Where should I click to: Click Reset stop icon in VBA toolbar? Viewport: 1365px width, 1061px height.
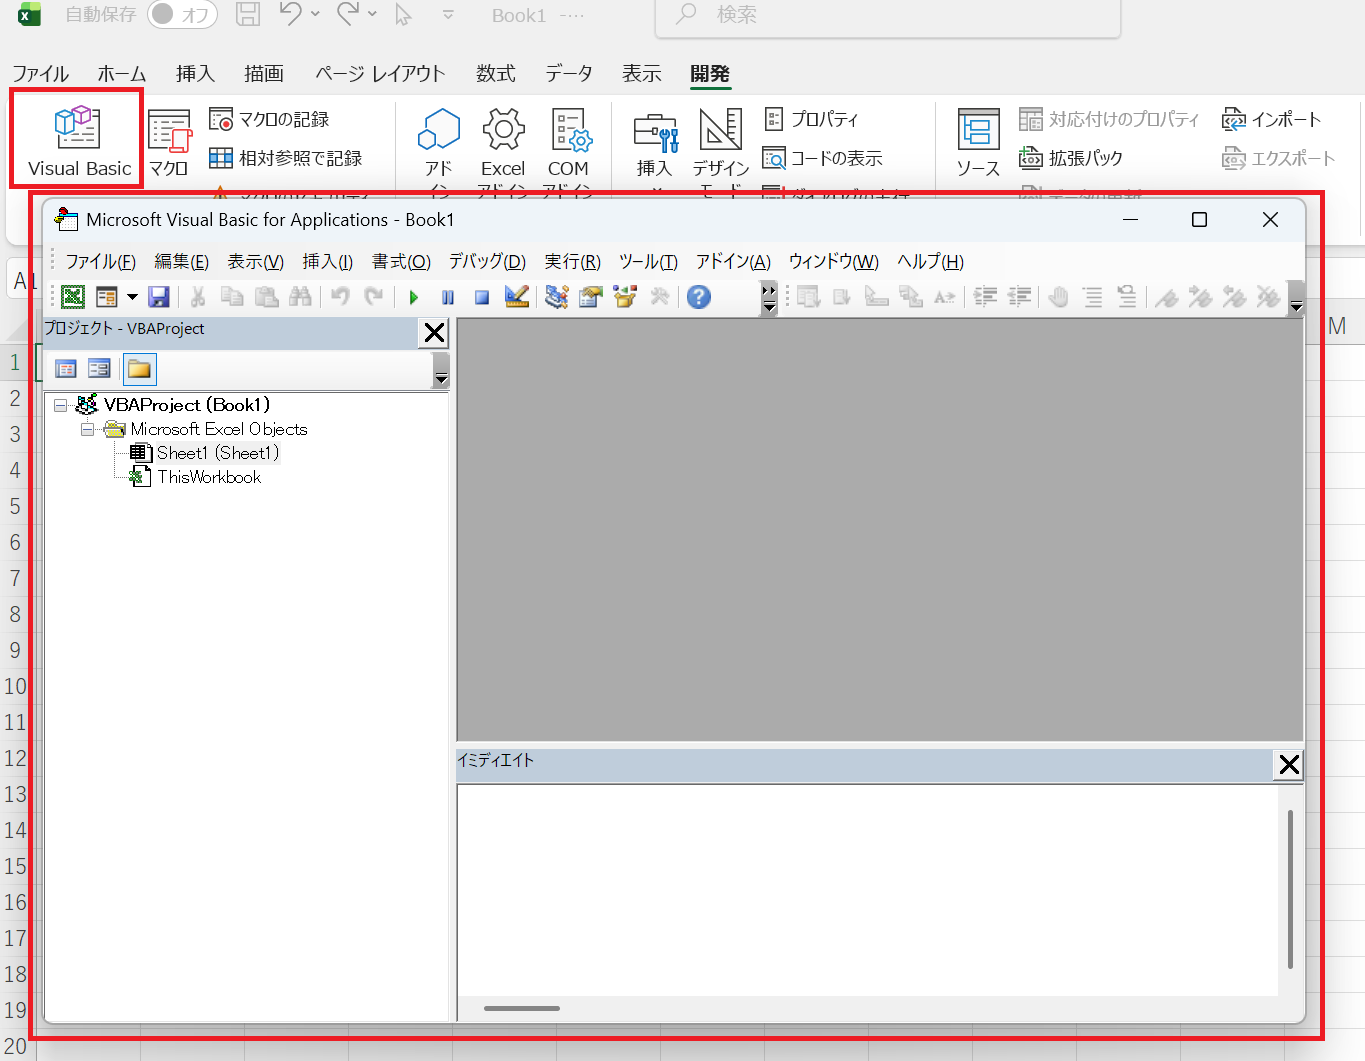click(482, 297)
